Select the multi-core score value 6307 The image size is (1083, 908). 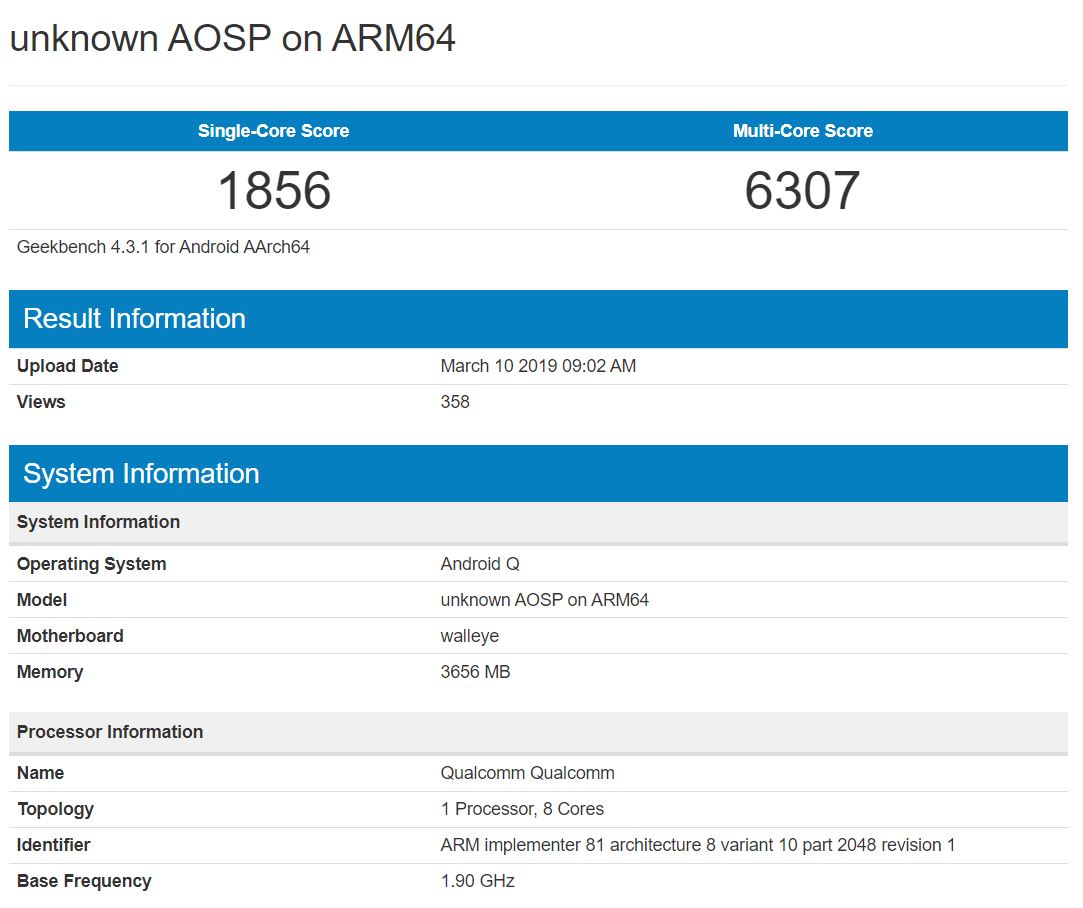click(802, 190)
